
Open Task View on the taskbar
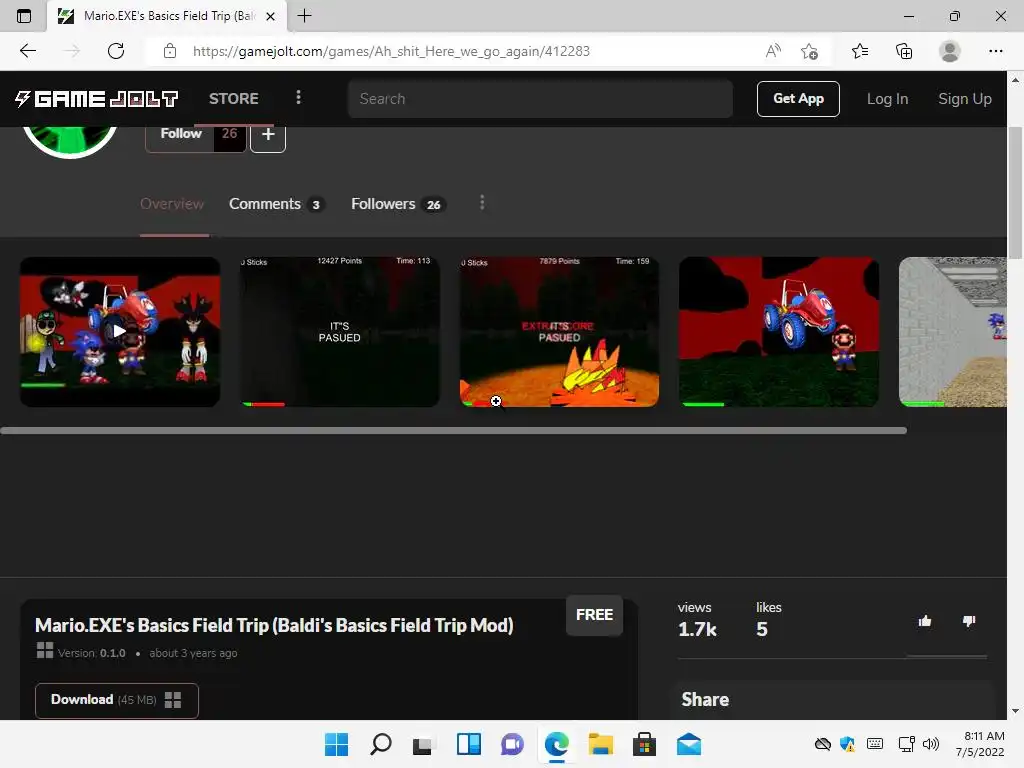423,744
